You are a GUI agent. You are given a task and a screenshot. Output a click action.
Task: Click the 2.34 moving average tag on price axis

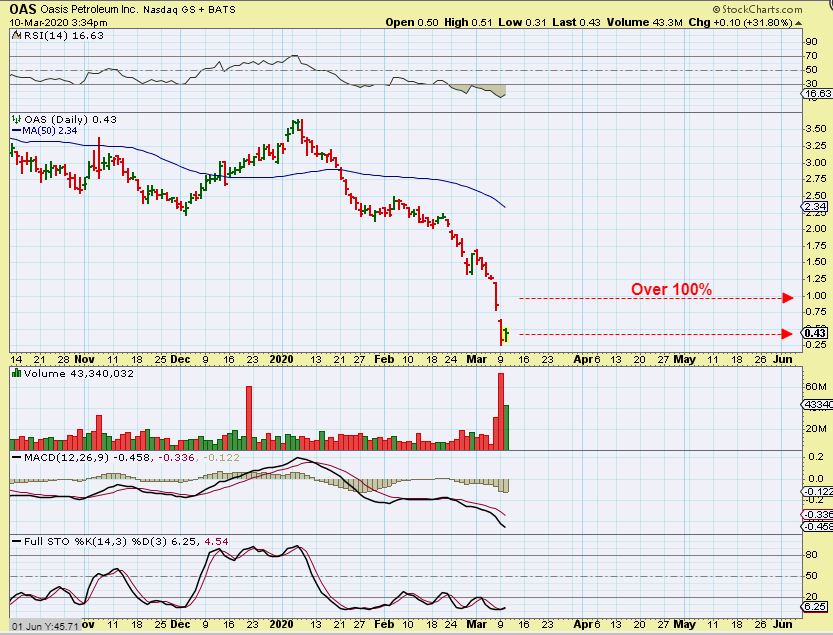coord(815,207)
